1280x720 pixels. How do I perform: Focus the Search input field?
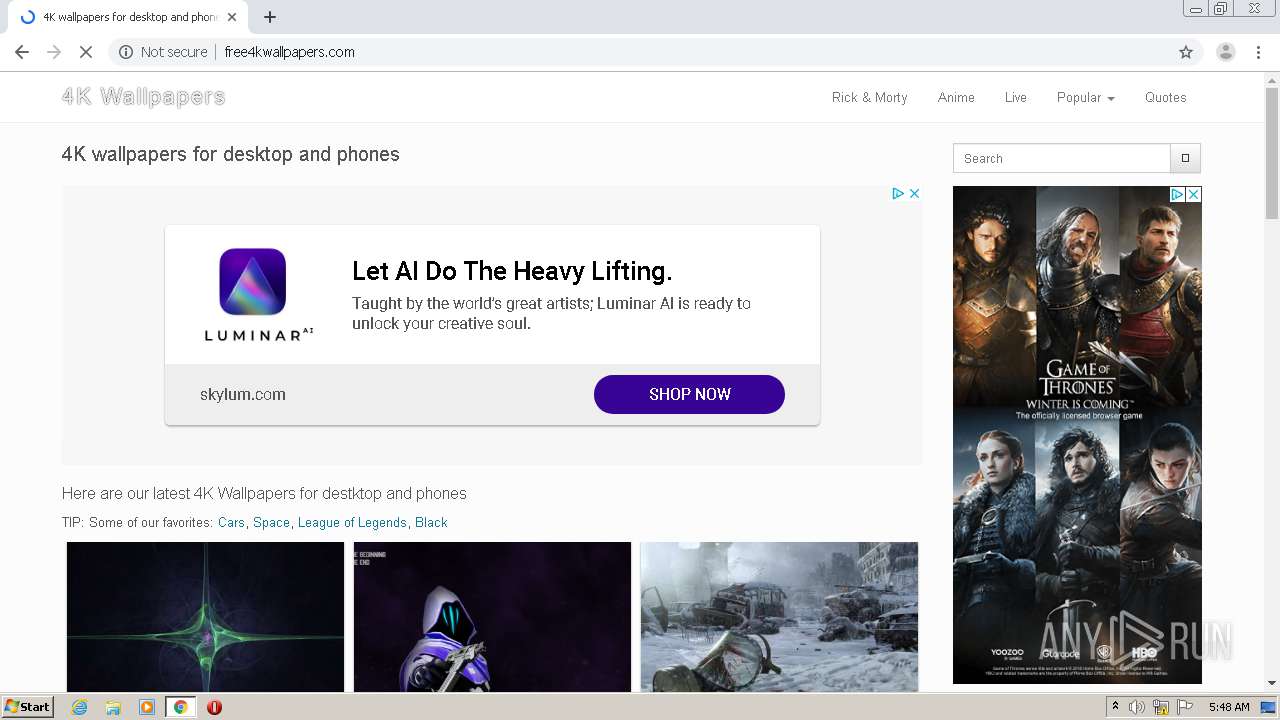[1061, 158]
